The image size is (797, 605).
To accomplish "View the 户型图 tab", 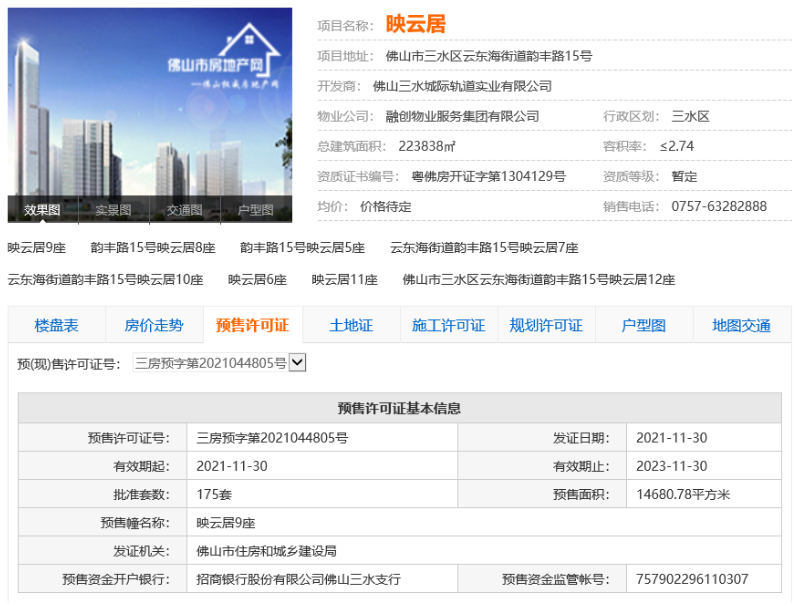I will click(643, 325).
